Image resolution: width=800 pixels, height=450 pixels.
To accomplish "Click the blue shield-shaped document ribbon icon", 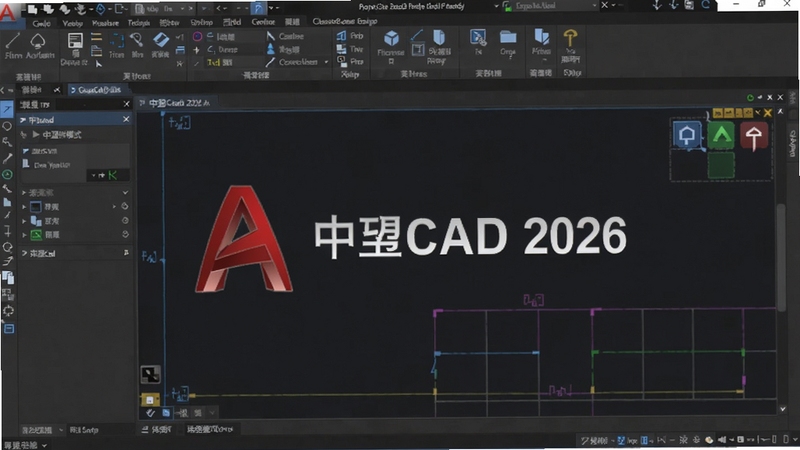I will [x=439, y=38].
